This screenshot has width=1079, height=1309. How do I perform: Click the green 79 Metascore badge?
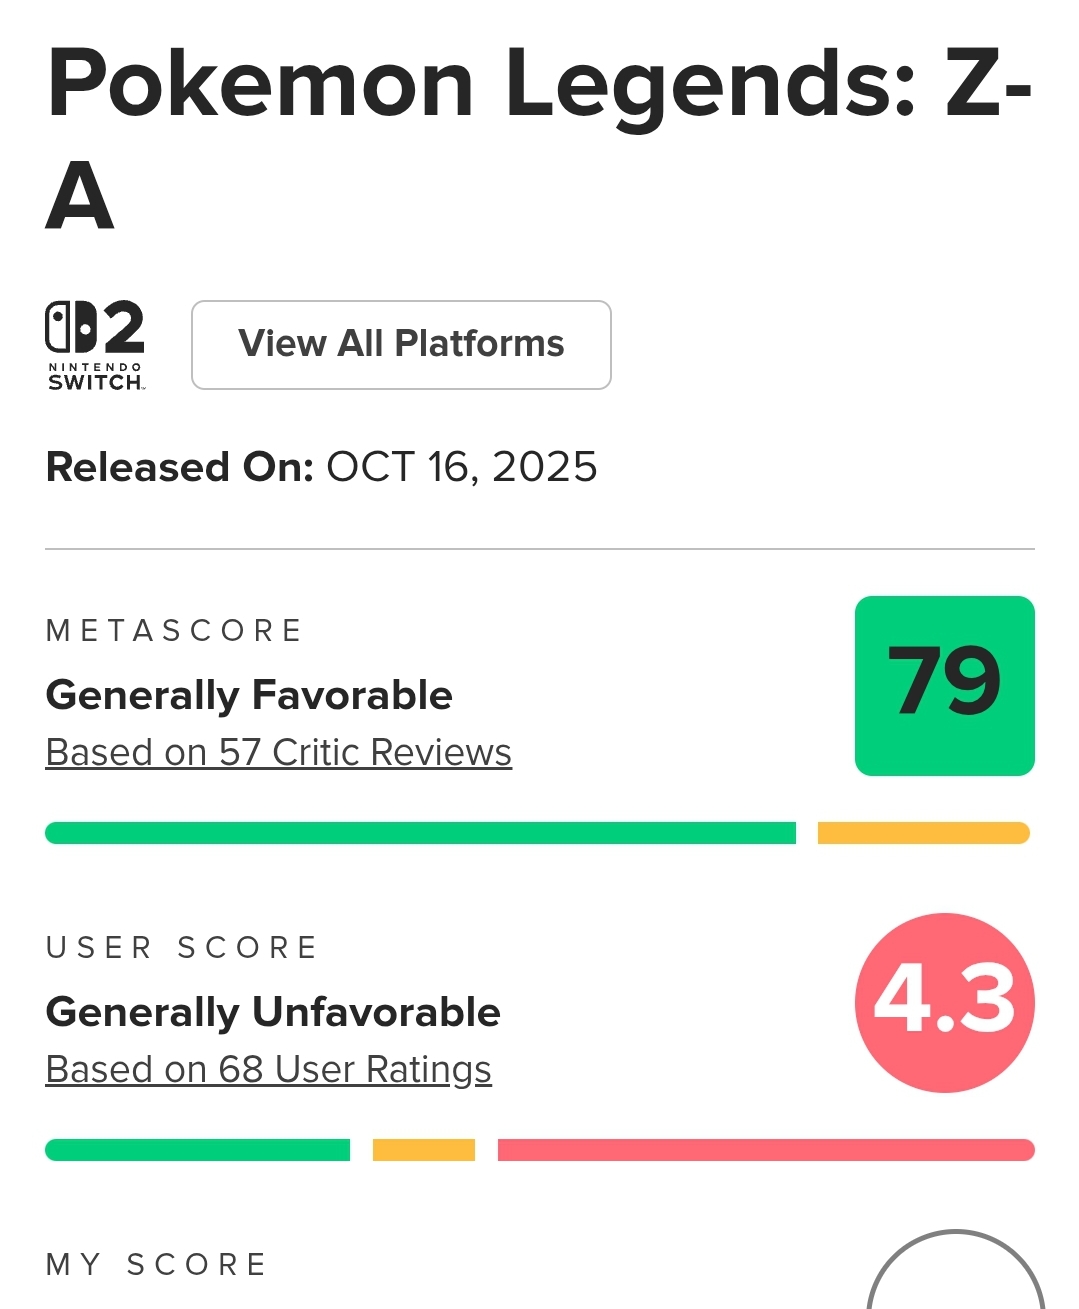tap(945, 686)
